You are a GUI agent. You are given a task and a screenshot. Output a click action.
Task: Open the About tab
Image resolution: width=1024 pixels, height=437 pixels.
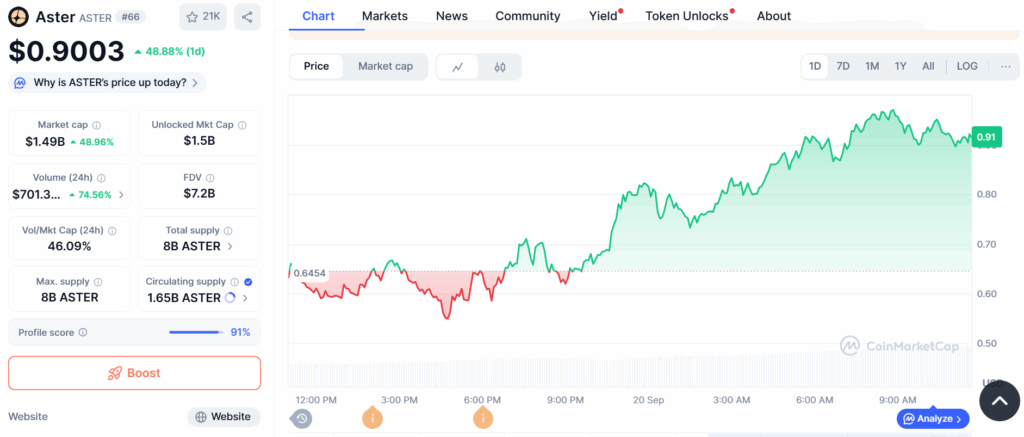[774, 16]
